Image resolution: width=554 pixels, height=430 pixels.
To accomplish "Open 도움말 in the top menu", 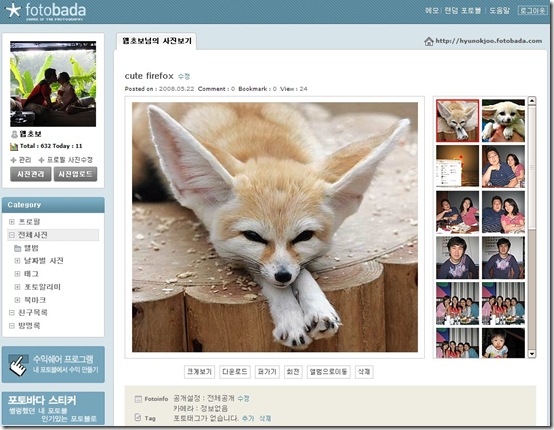I will pos(499,11).
